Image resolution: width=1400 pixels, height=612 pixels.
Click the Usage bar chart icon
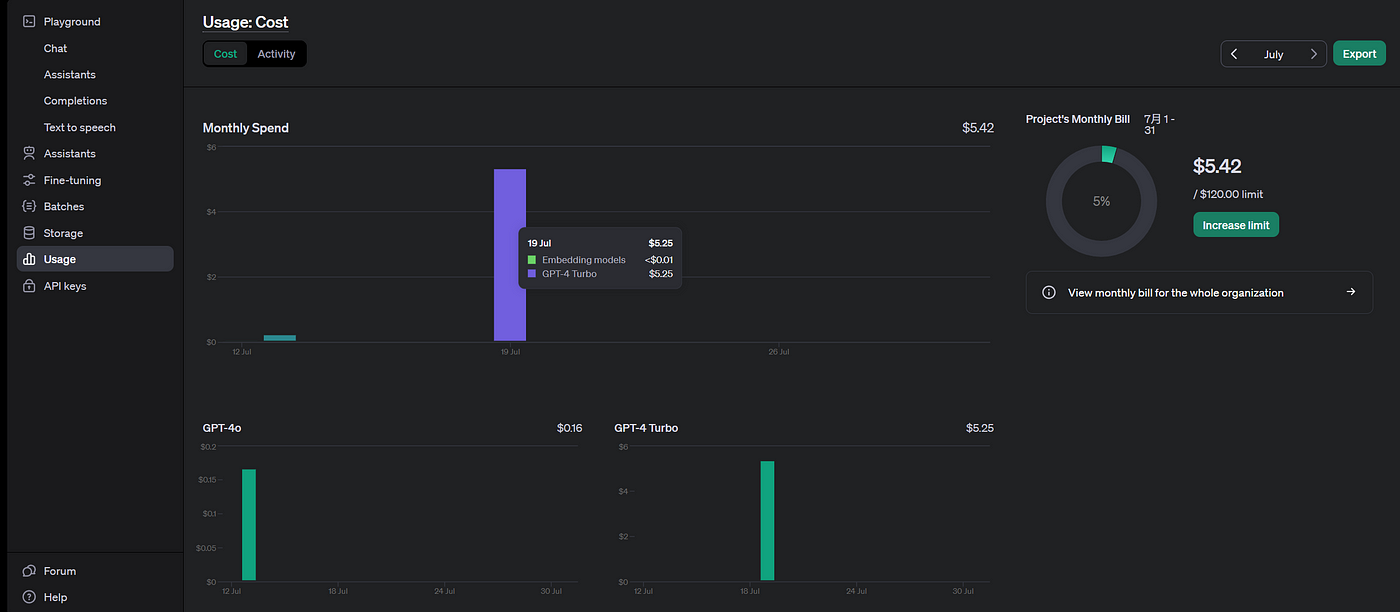point(29,259)
